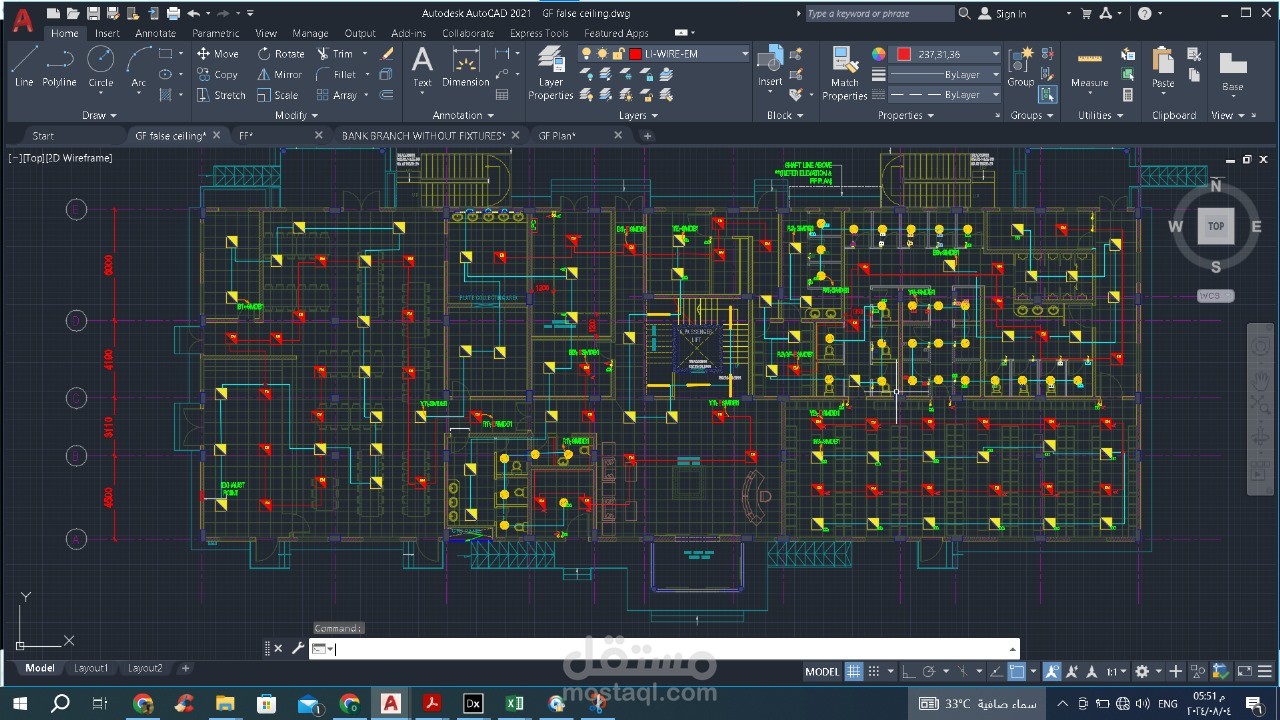Click the Undo arrow in quick access toolbar
Screen dimensions: 1280x720
click(194, 13)
